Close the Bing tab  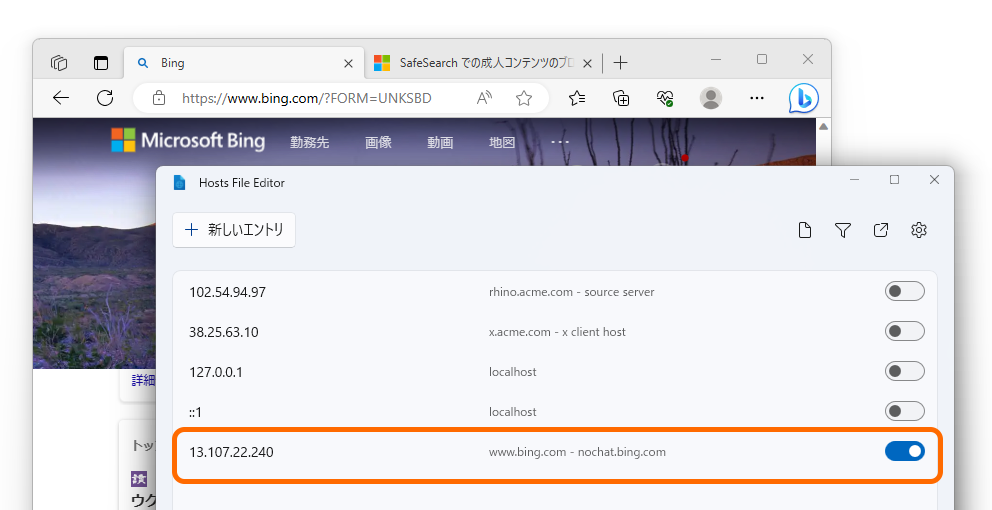click(x=349, y=63)
